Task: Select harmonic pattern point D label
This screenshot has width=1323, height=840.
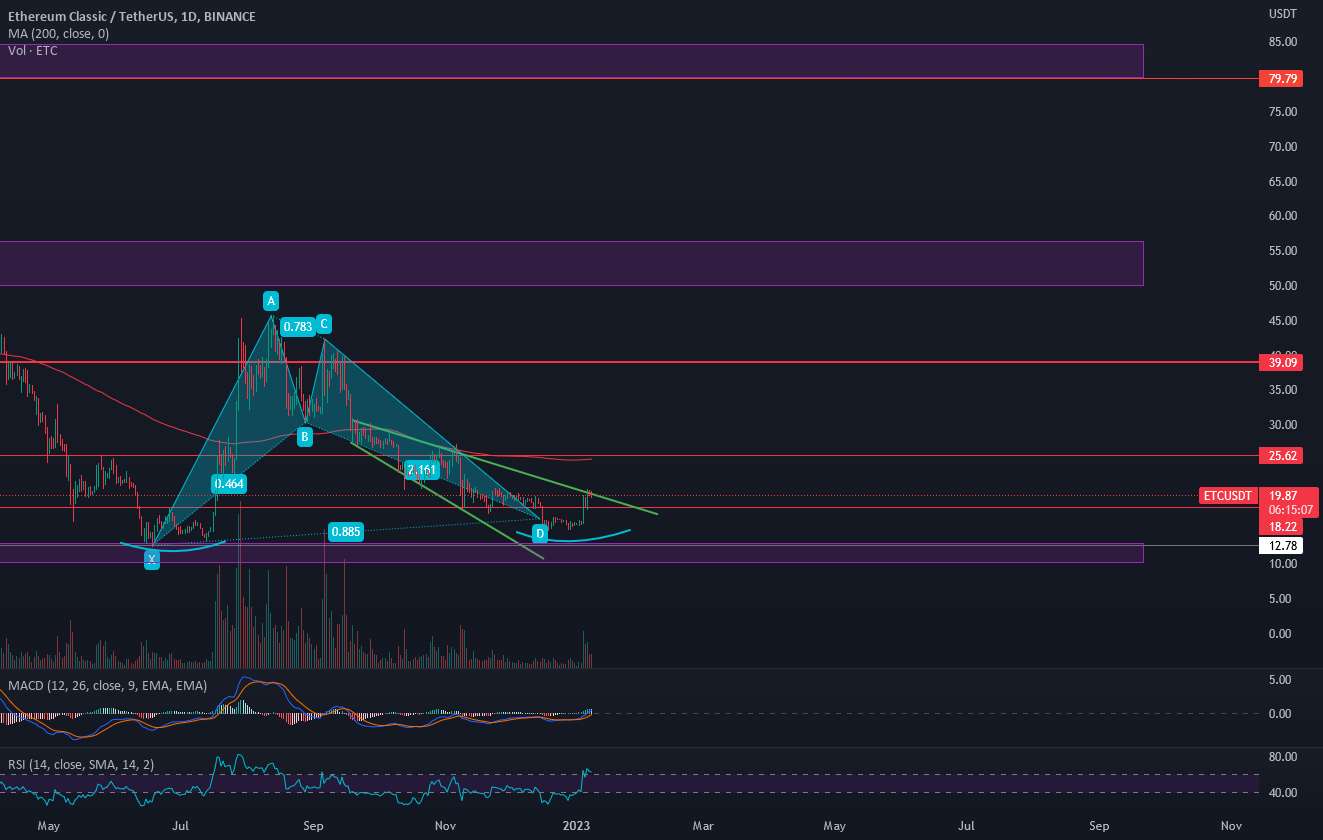Action: click(x=540, y=534)
